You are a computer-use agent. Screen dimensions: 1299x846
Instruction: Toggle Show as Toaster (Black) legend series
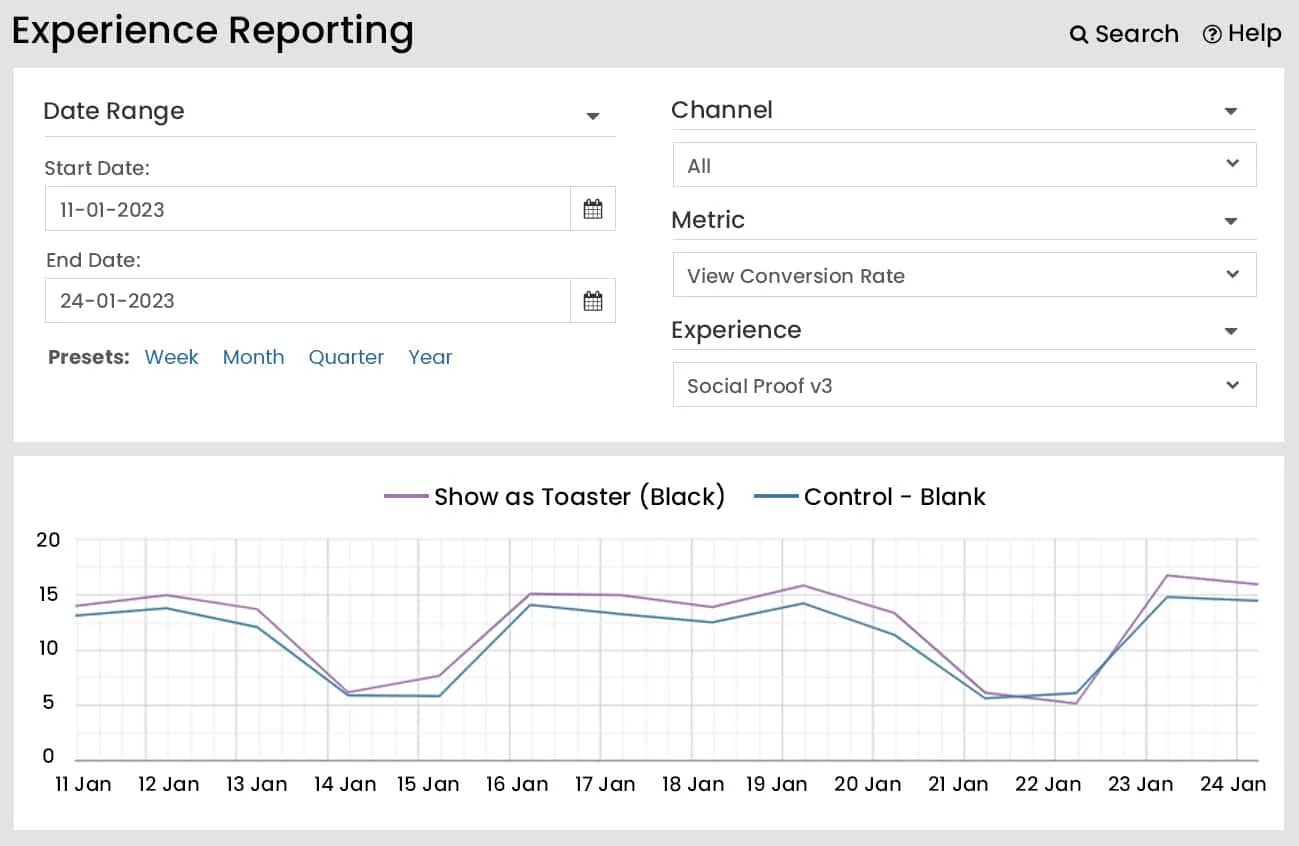coord(579,497)
